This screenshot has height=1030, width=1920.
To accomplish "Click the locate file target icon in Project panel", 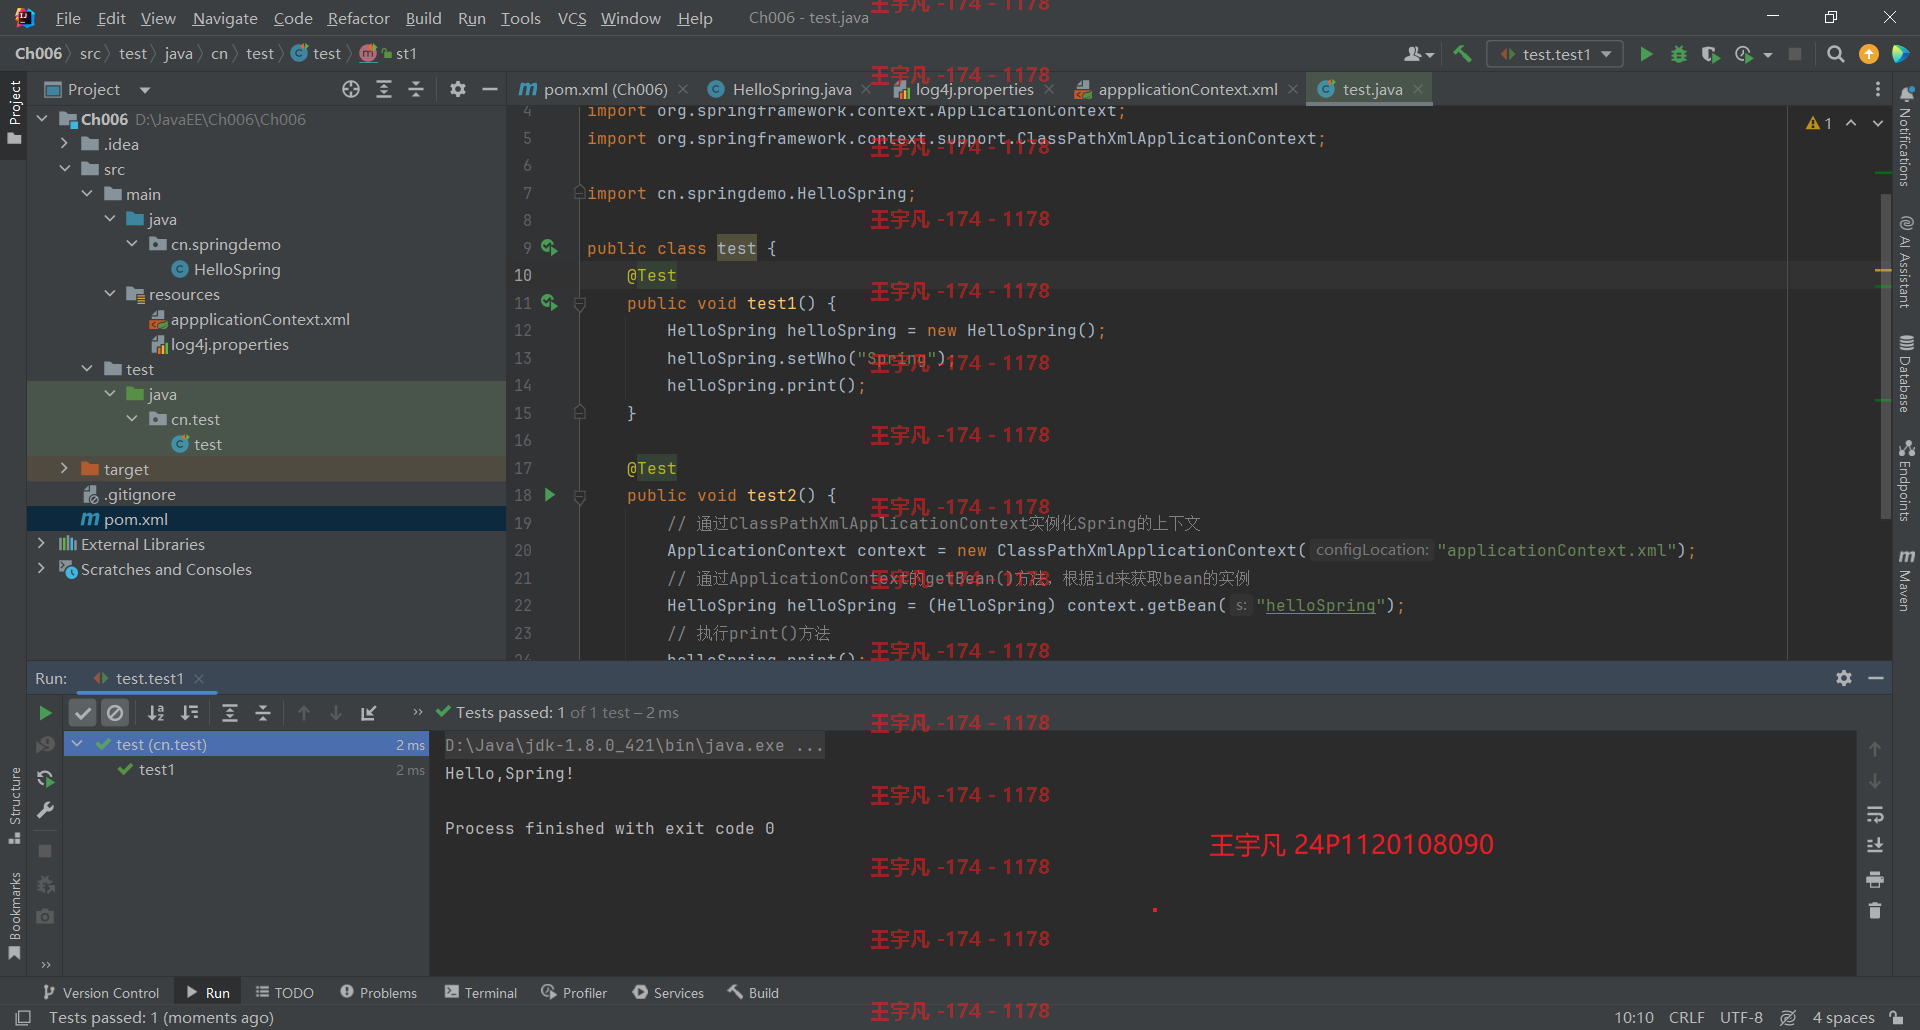I will click(x=351, y=89).
